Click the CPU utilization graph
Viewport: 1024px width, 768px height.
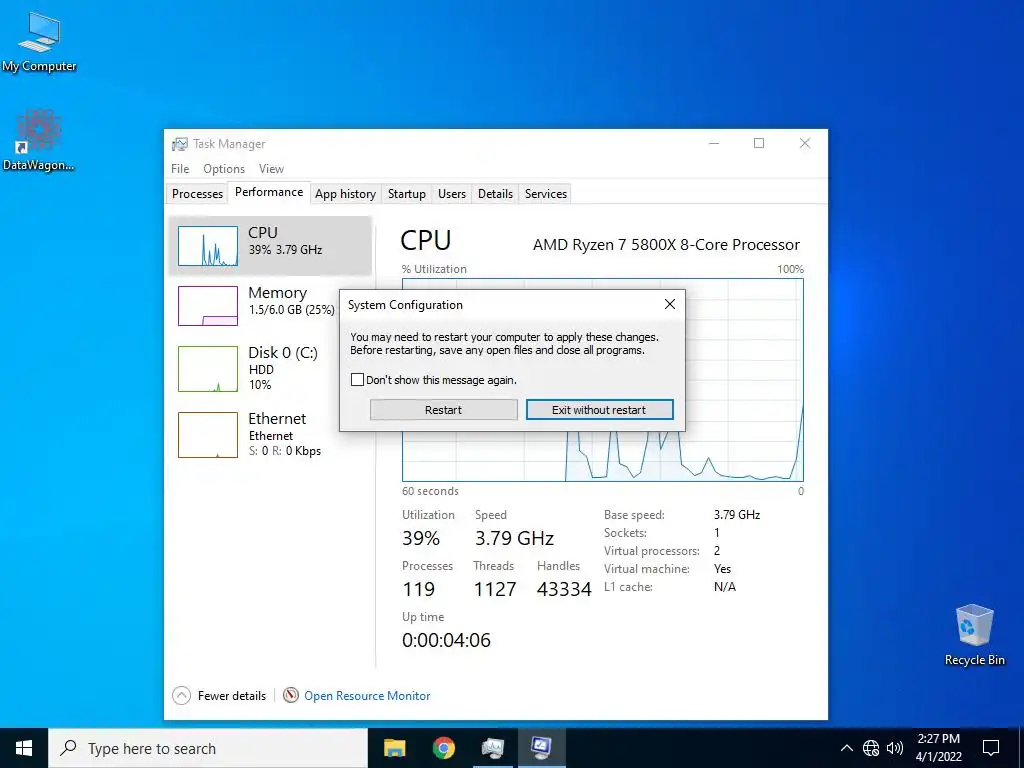pos(602,380)
